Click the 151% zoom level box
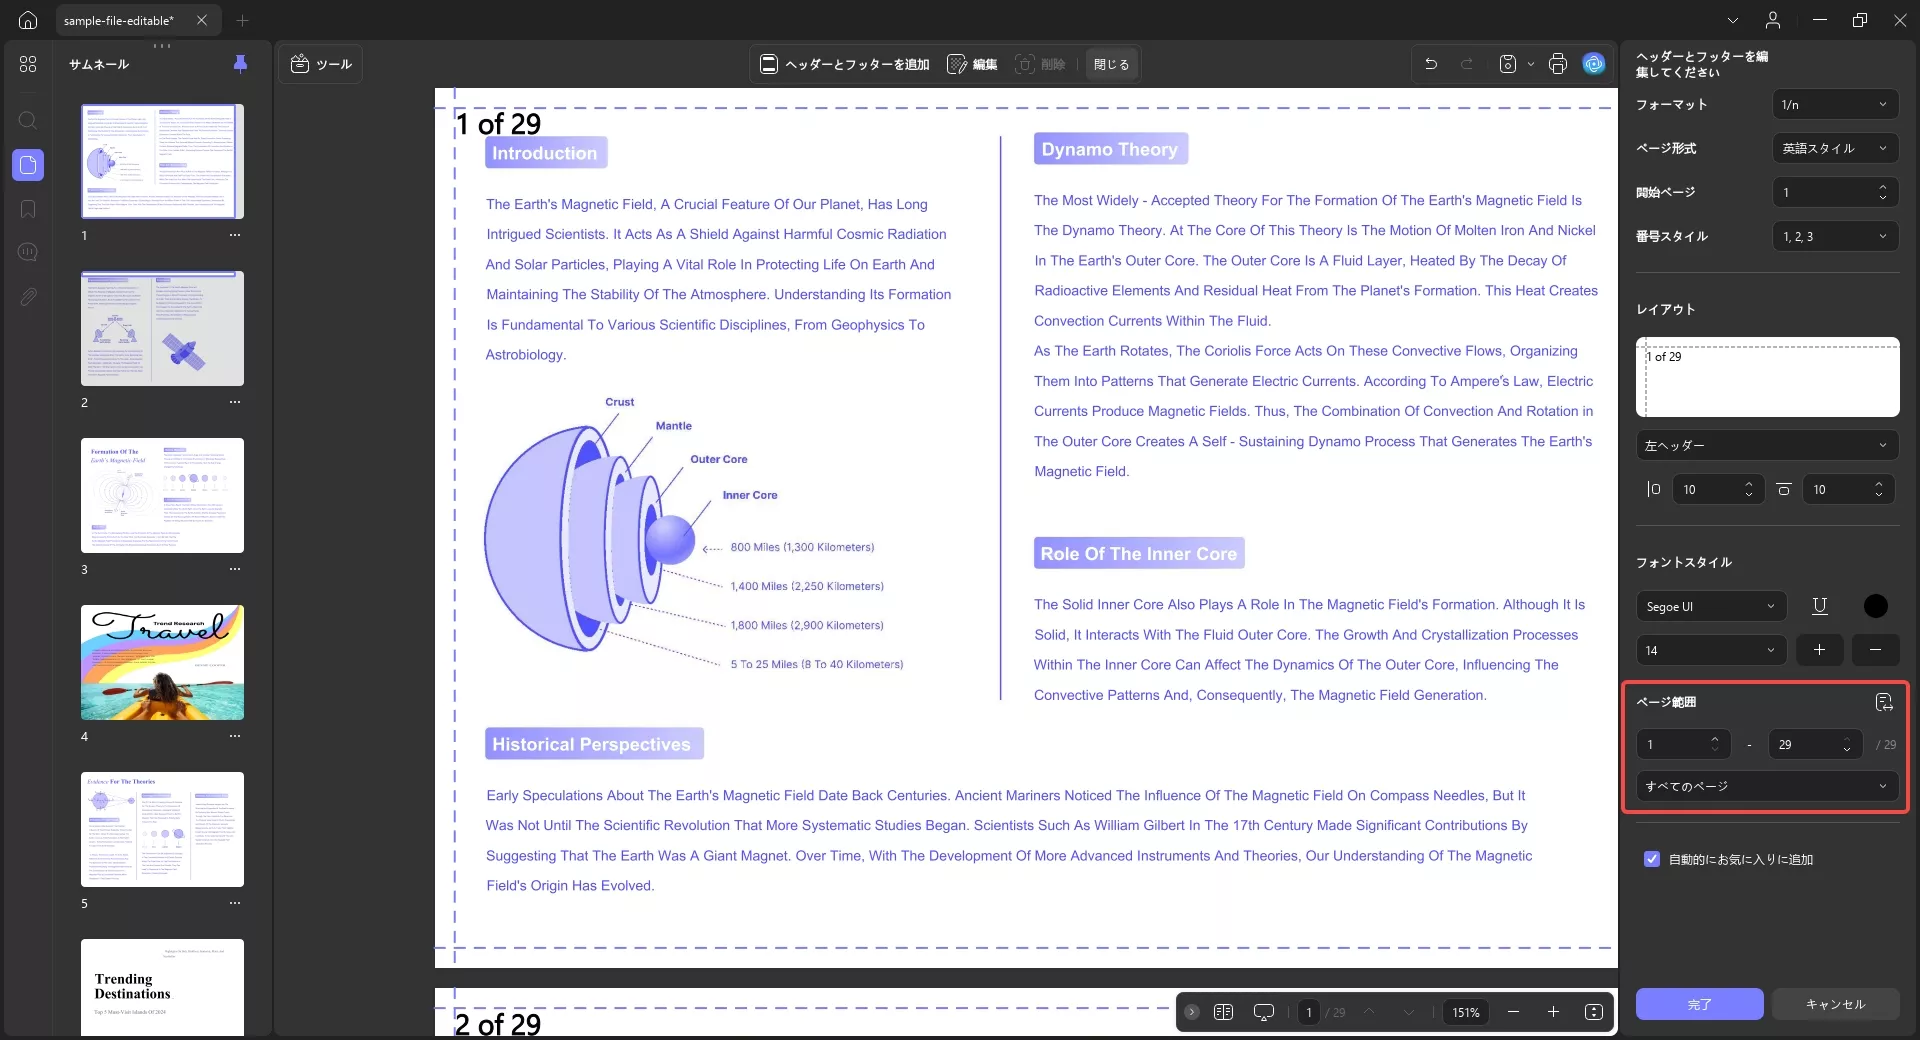Screen dimensions: 1920x1040 coord(1466,1012)
